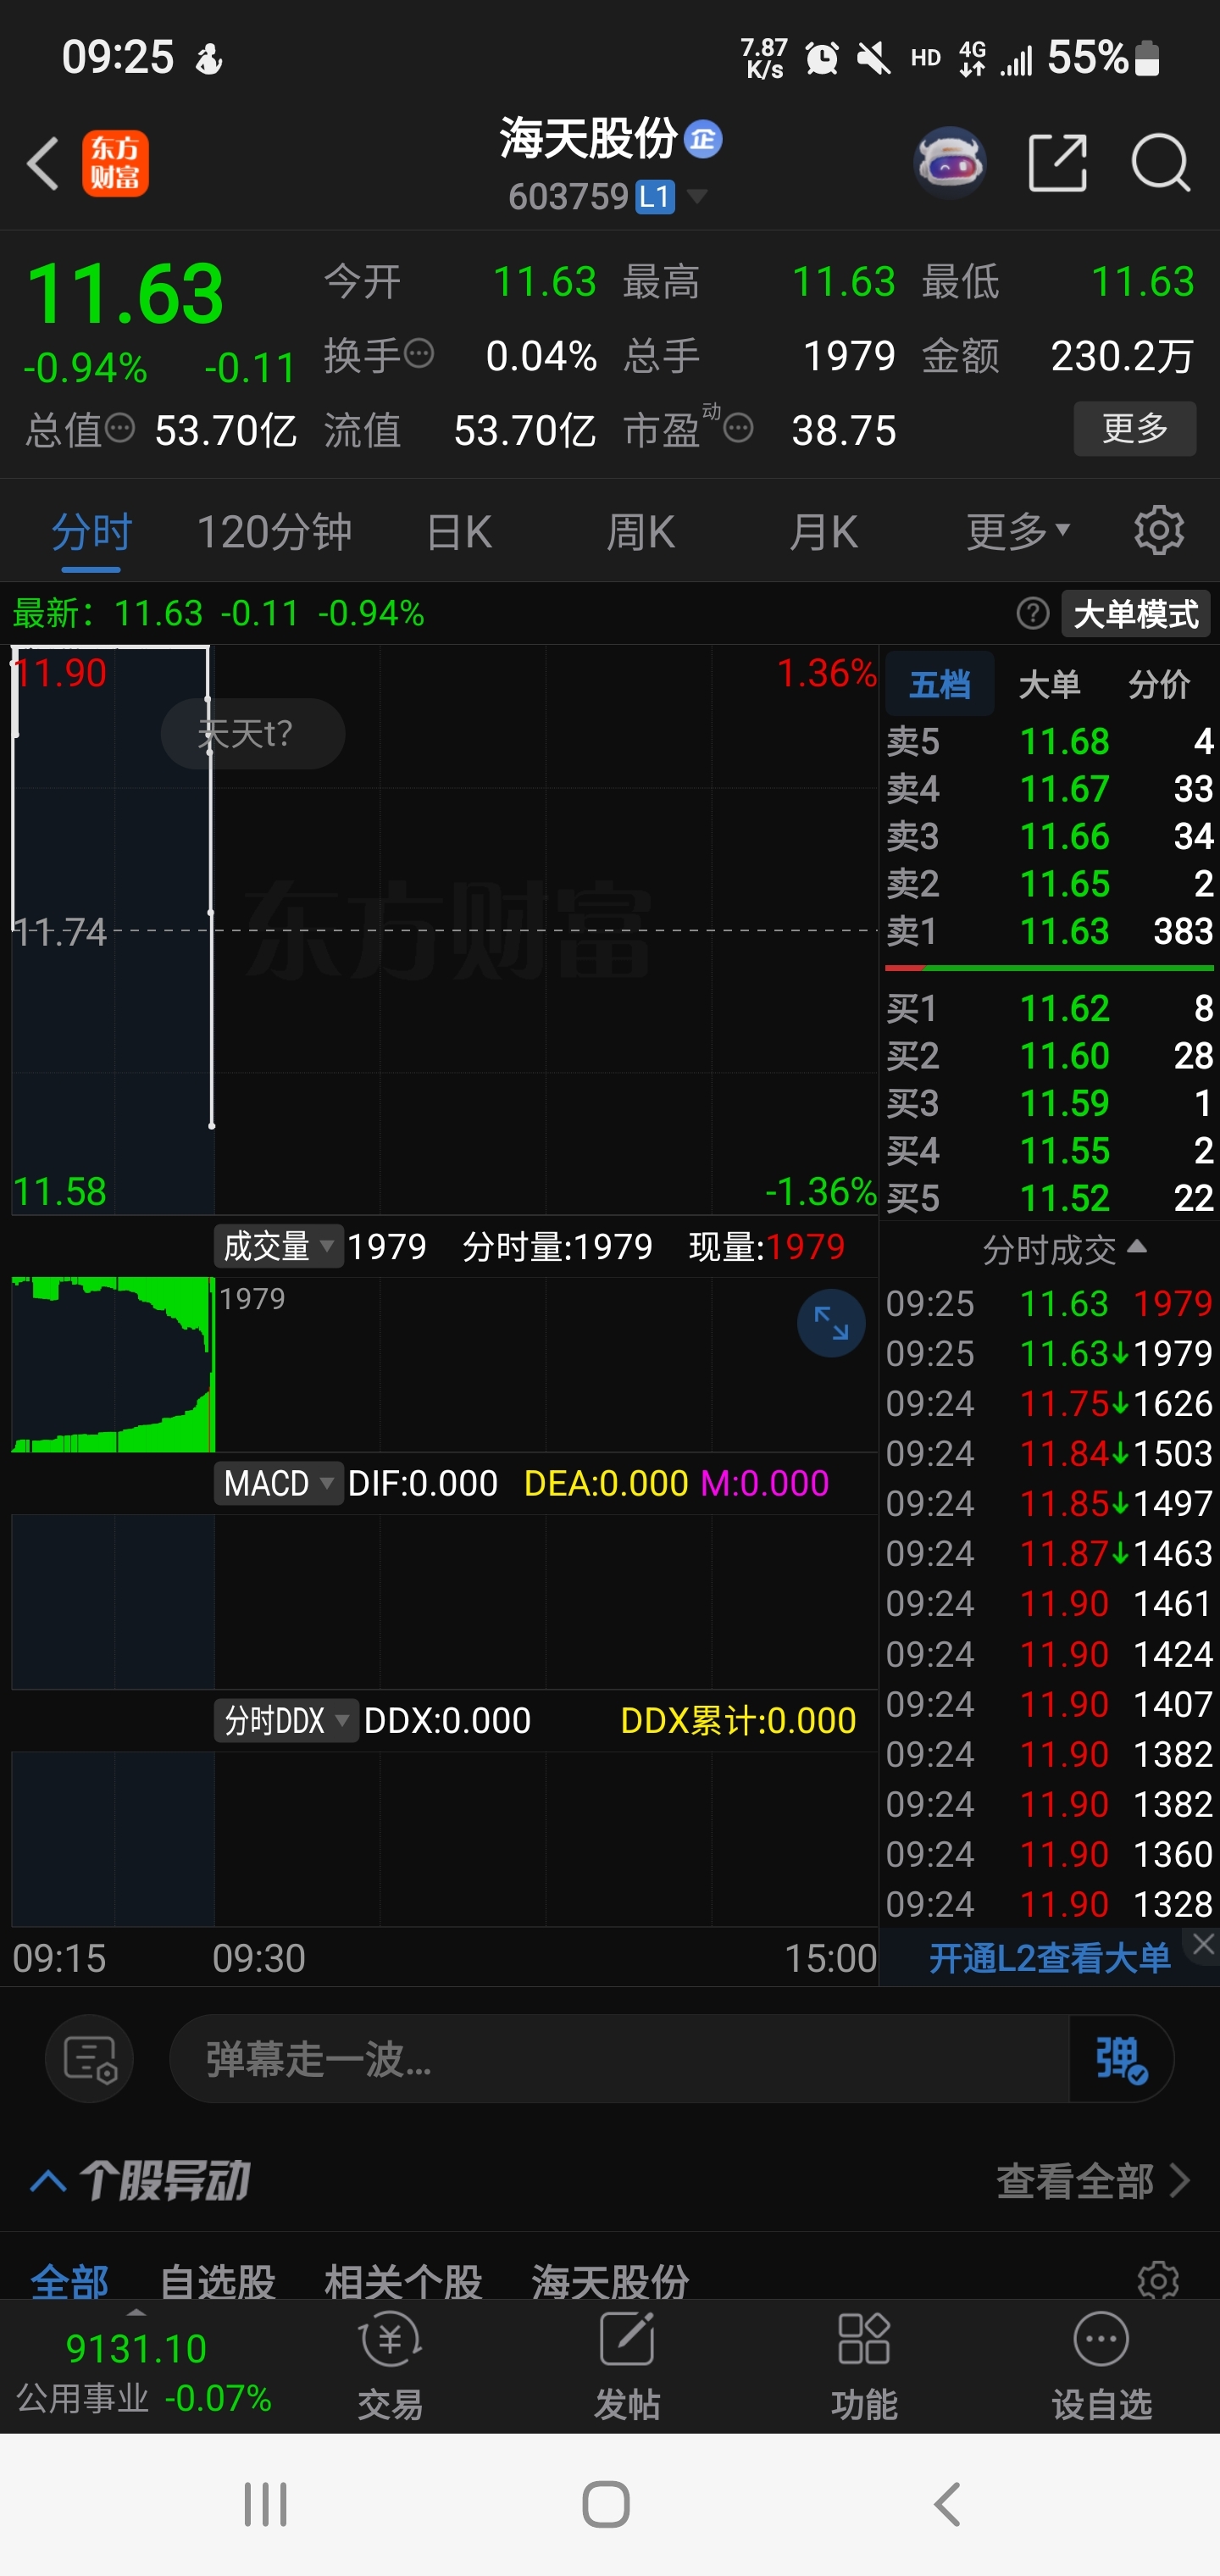
Task: Select the 分价 tab
Action: 1159,684
